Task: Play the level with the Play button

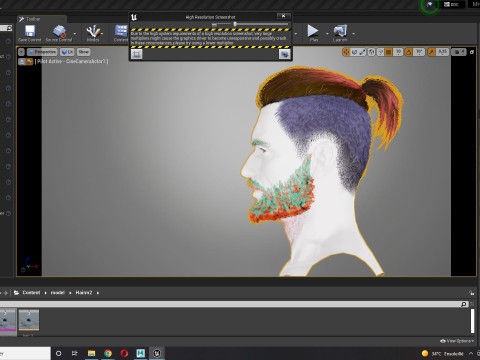Action: (313, 31)
